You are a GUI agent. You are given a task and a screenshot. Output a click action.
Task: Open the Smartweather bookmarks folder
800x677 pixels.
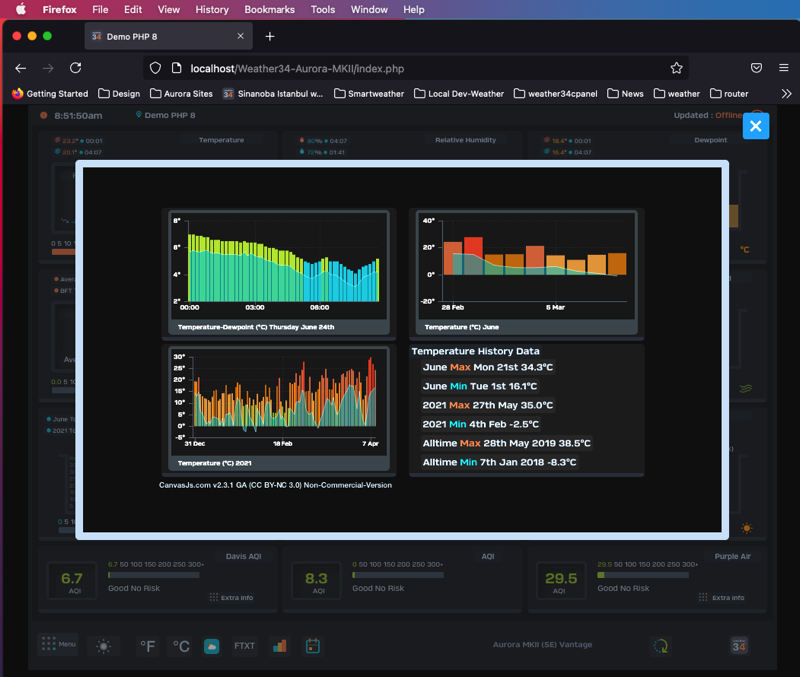tap(369, 94)
